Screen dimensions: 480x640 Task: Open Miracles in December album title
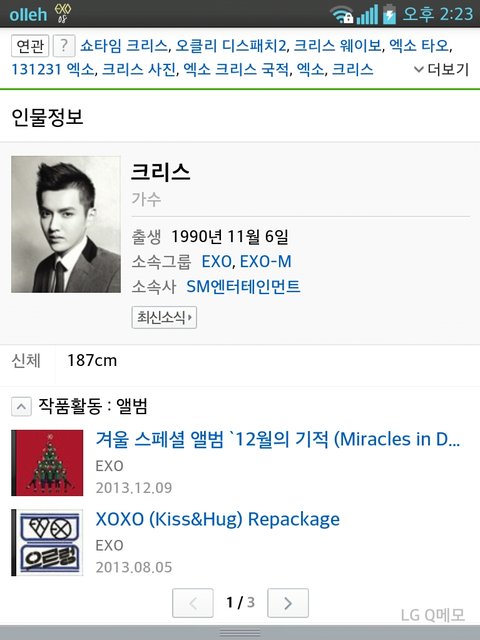tap(278, 439)
